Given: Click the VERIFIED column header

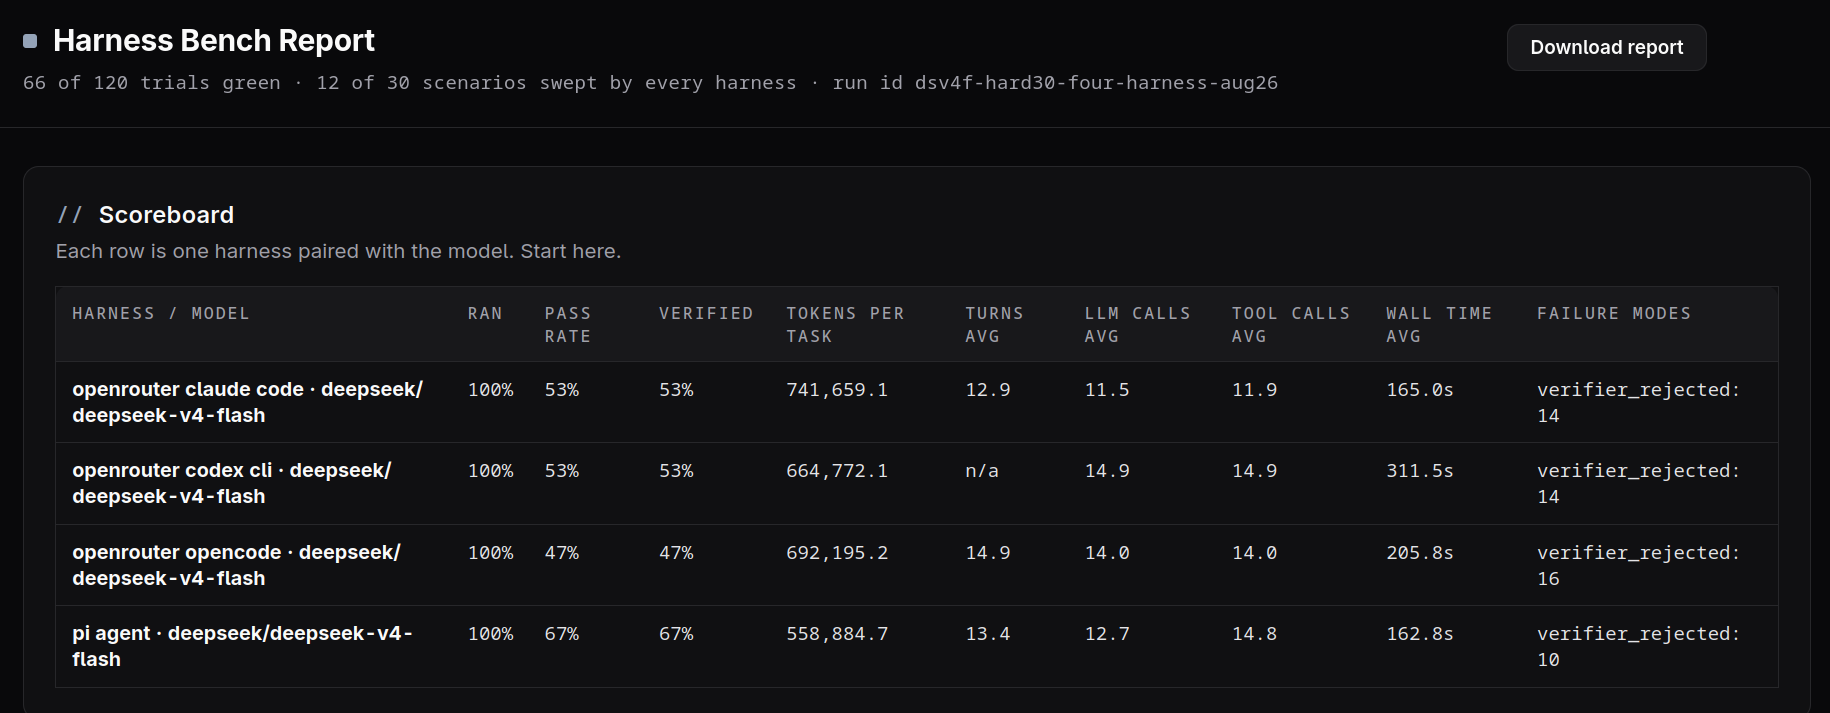Looking at the screenshot, I should (x=706, y=314).
